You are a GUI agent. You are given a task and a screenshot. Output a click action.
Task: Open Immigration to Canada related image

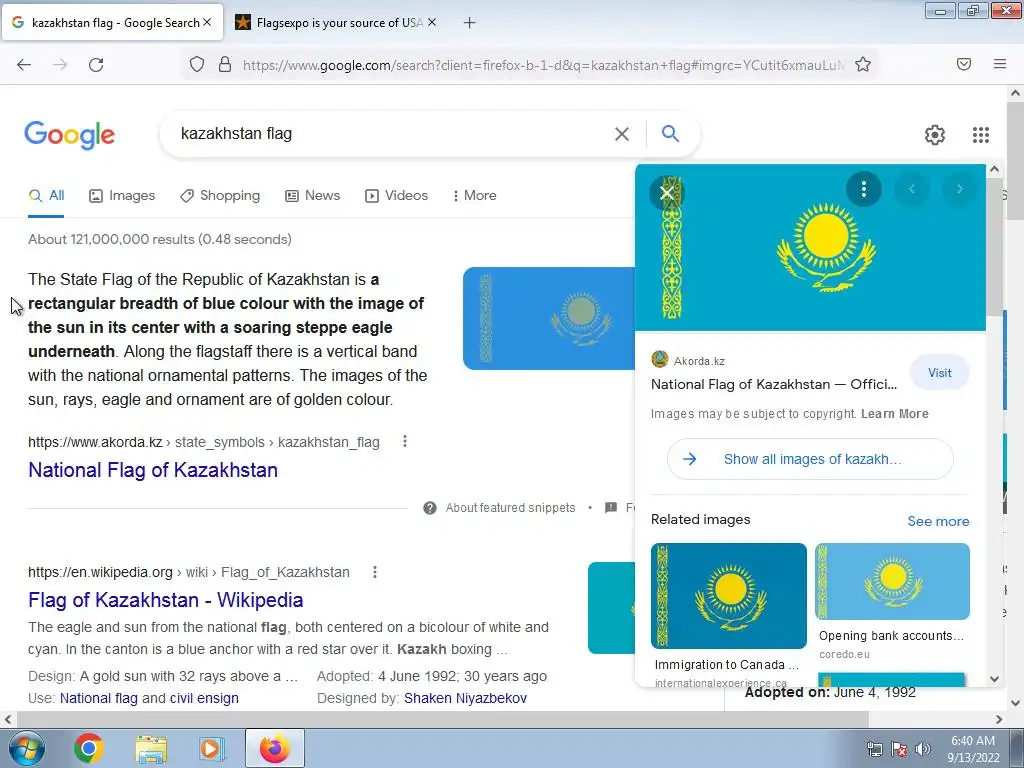click(x=729, y=596)
